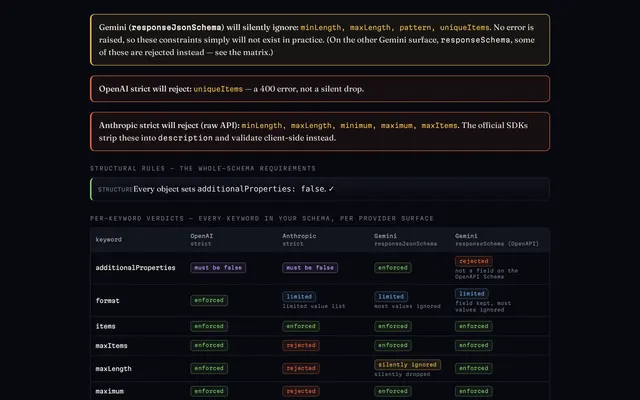Select the maxLength keyword row label
Screen dimensions: 640x400
[113, 369]
